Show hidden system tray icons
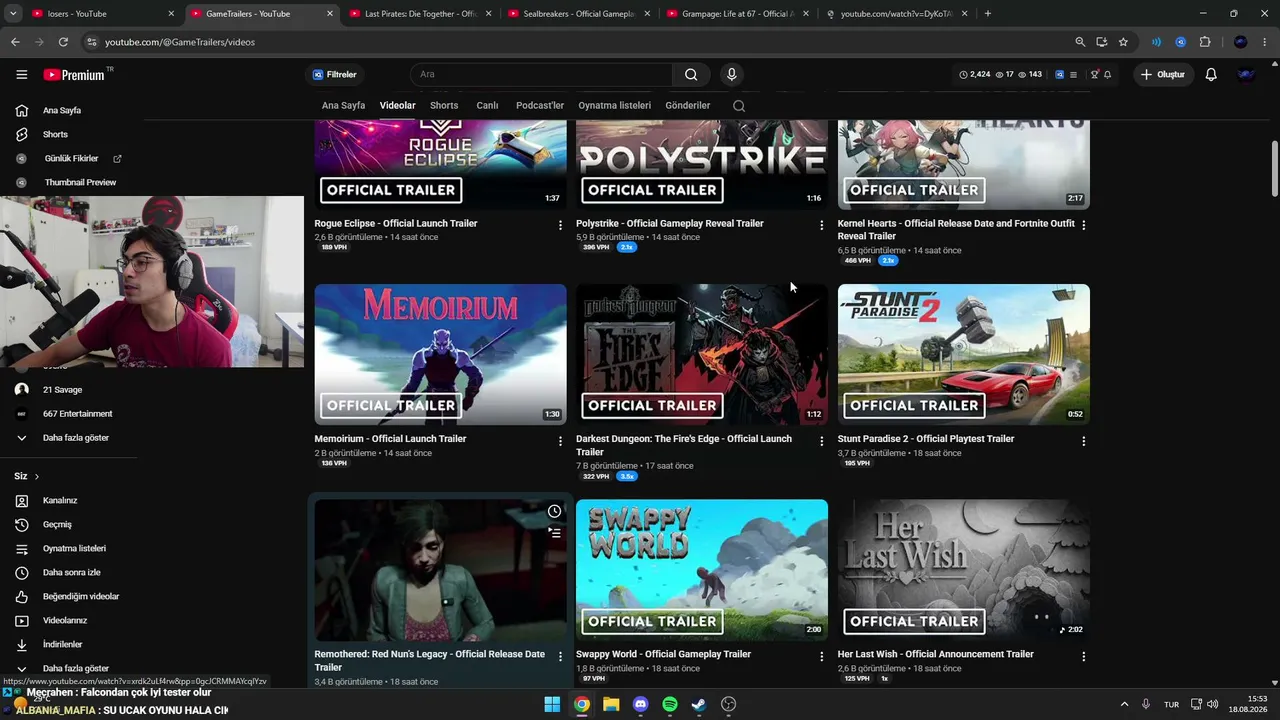The height and width of the screenshot is (720, 1280). [x=1124, y=704]
